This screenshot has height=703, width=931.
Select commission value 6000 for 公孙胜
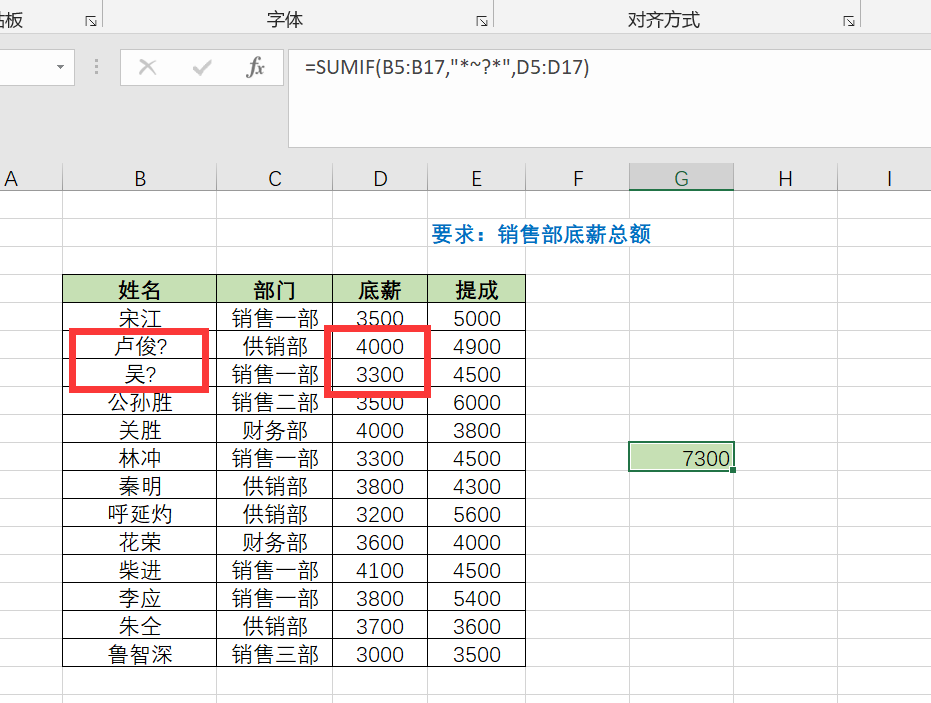click(476, 401)
